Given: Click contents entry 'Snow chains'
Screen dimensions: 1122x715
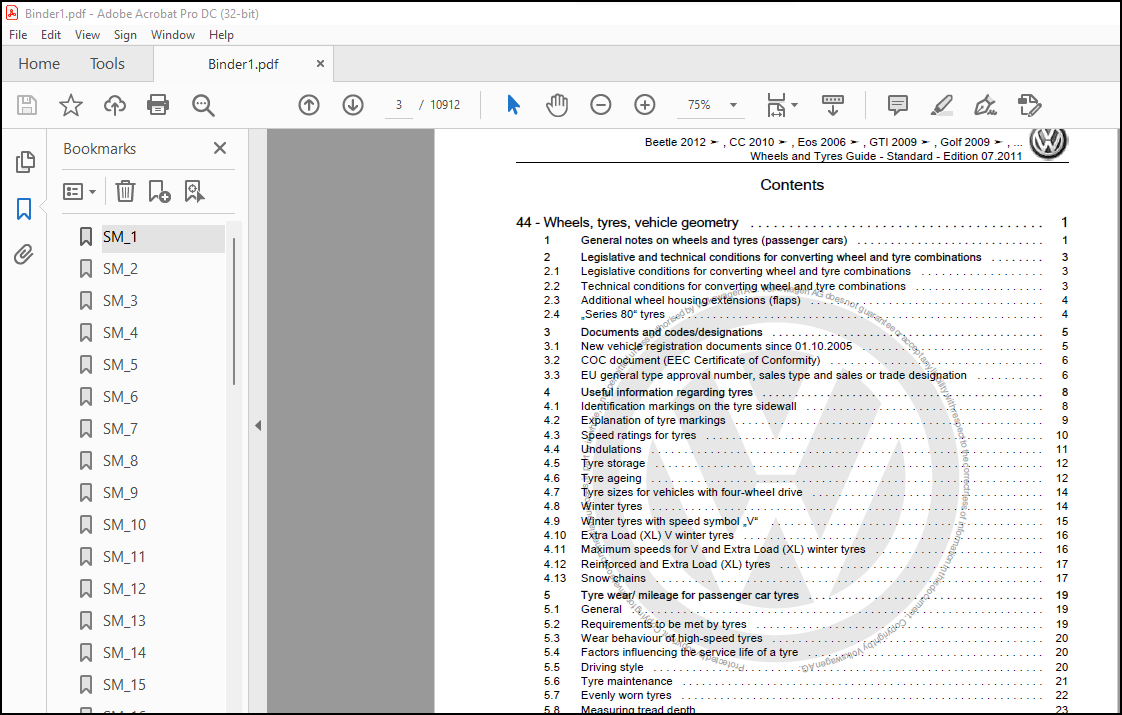Looking at the screenshot, I should pyautogui.click(x=613, y=578).
